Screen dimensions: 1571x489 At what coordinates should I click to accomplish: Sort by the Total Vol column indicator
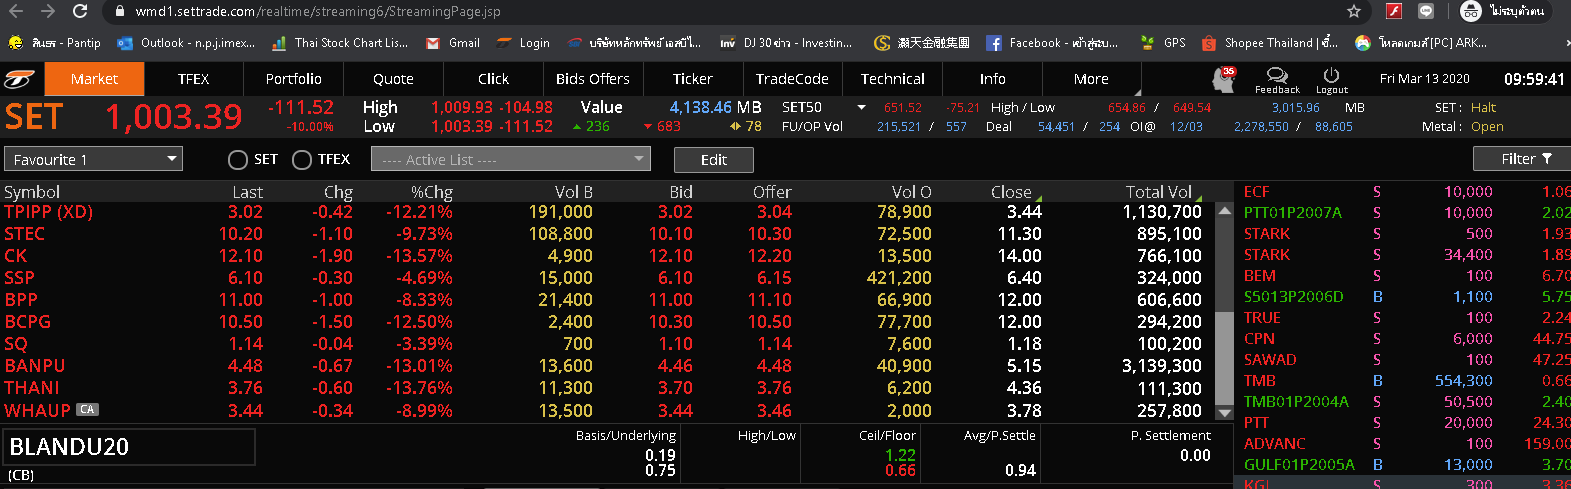pos(1199,198)
